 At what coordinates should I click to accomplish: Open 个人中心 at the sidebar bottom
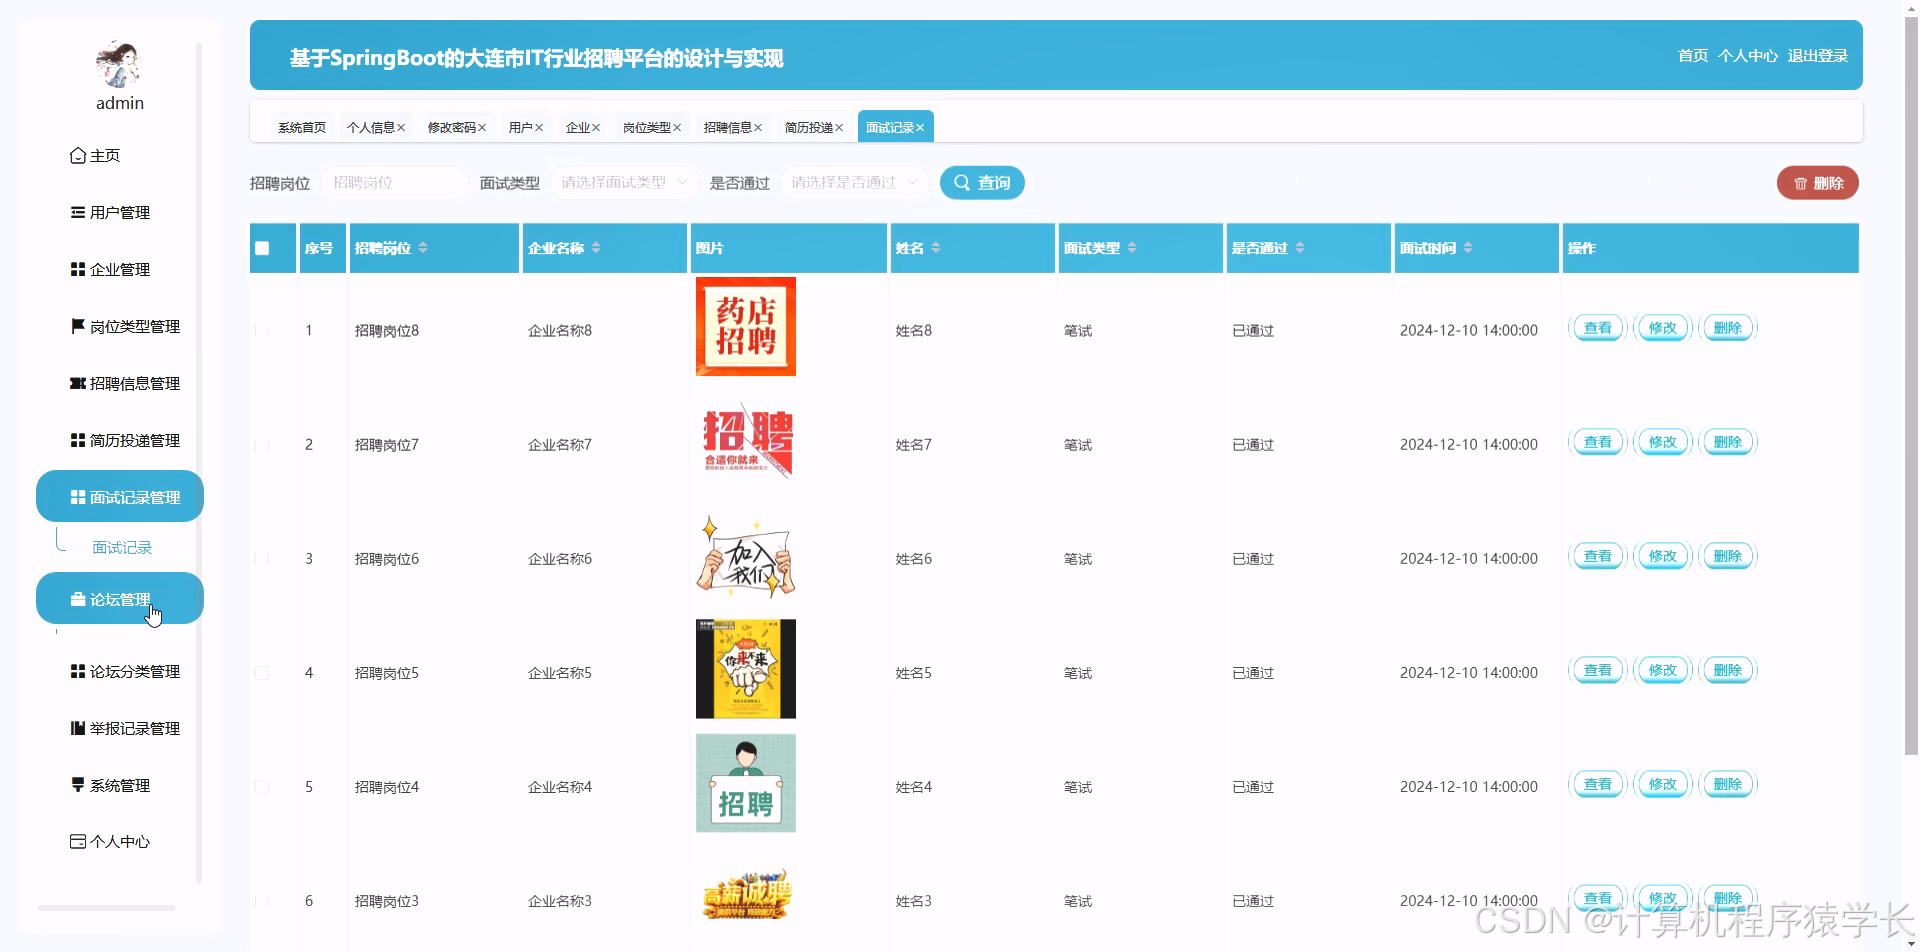[118, 841]
